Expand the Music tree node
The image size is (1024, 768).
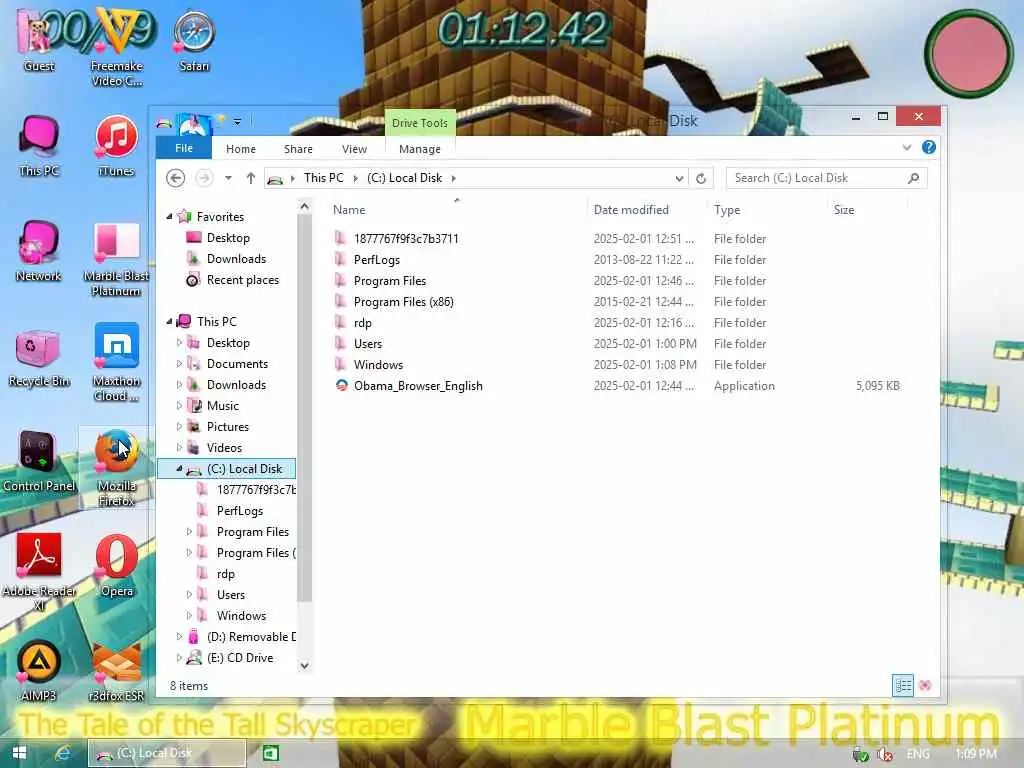click(179, 406)
